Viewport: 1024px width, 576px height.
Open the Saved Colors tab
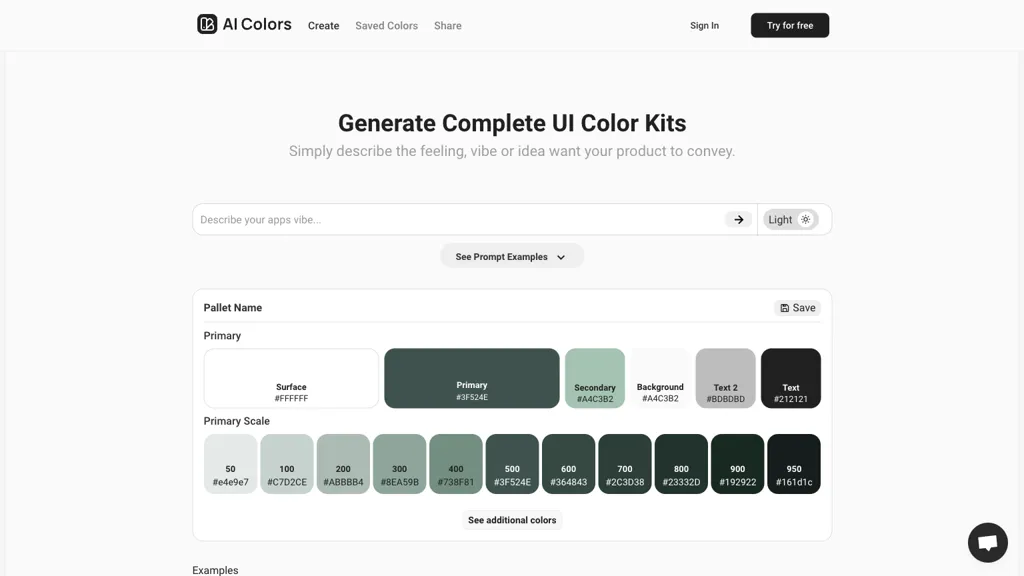[387, 25]
